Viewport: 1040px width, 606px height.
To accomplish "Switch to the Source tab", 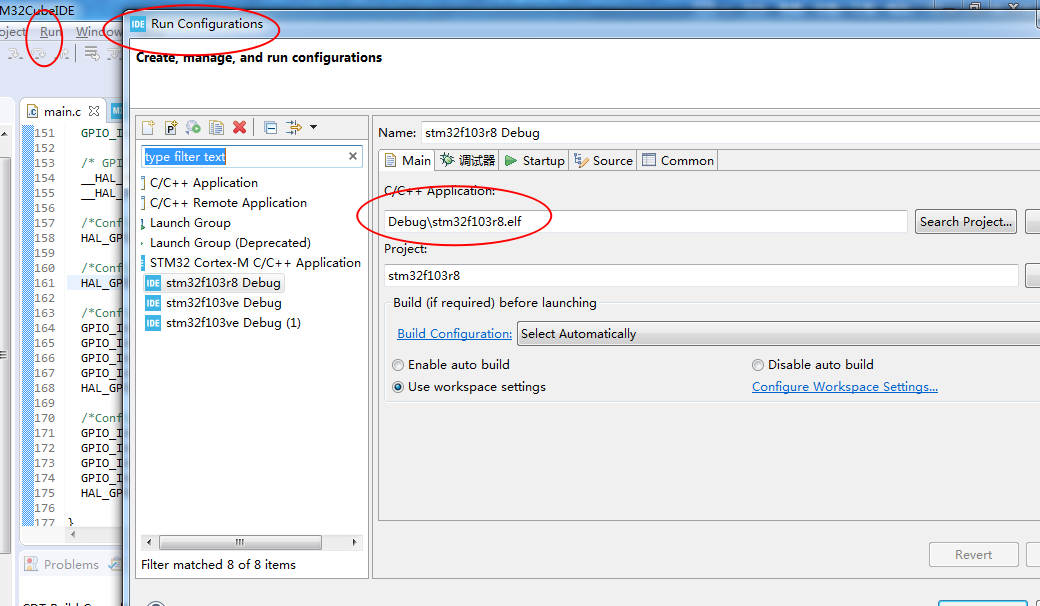I will tap(604, 160).
